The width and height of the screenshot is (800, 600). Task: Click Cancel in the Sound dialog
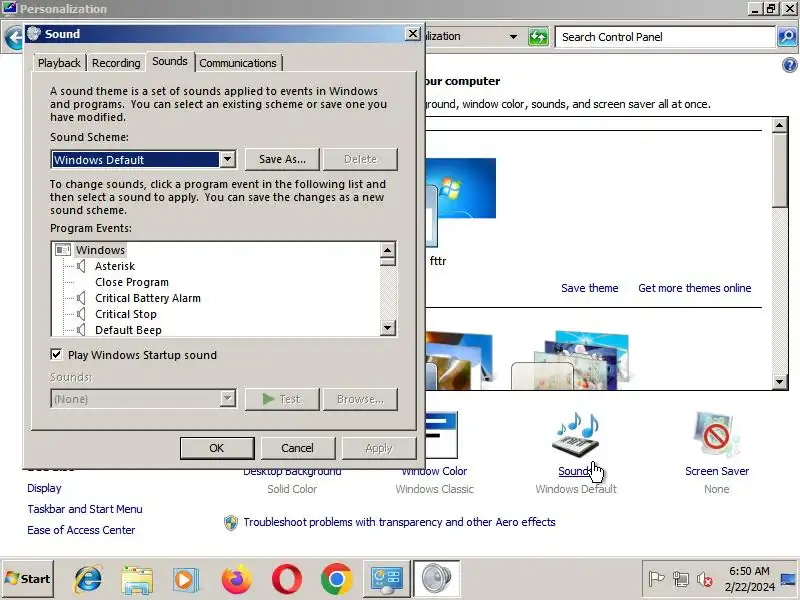coord(297,448)
